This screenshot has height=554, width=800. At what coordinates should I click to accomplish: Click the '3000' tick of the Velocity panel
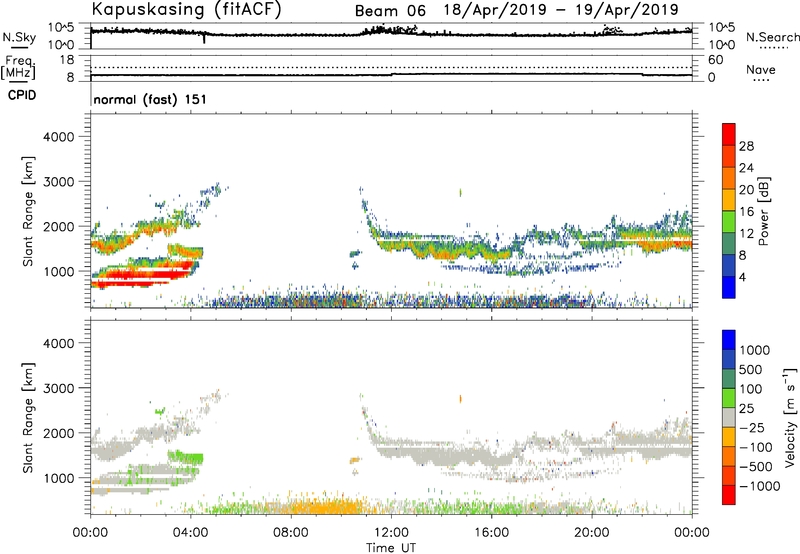click(x=58, y=388)
